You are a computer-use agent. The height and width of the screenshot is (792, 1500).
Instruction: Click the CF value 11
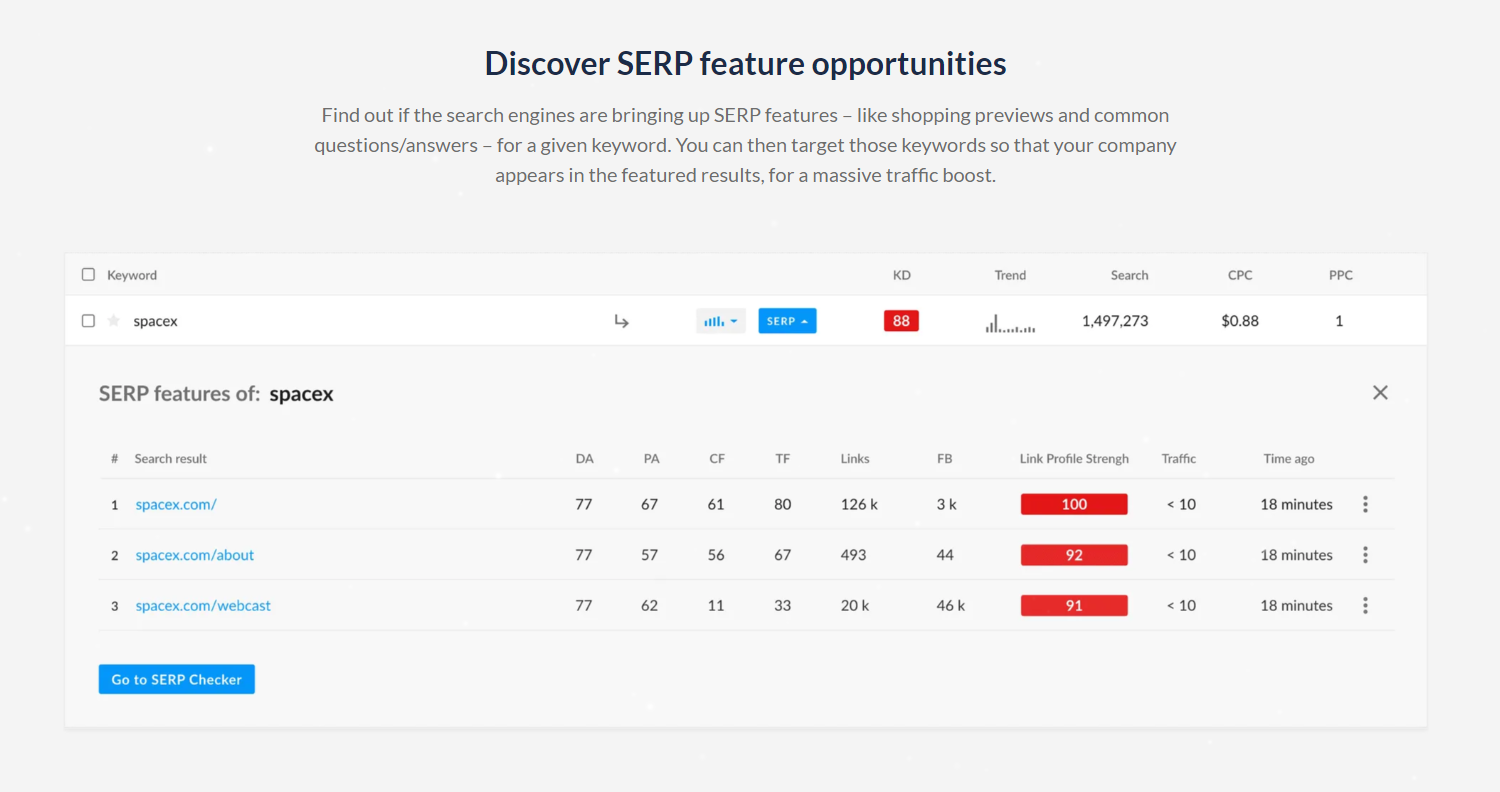tap(716, 605)
